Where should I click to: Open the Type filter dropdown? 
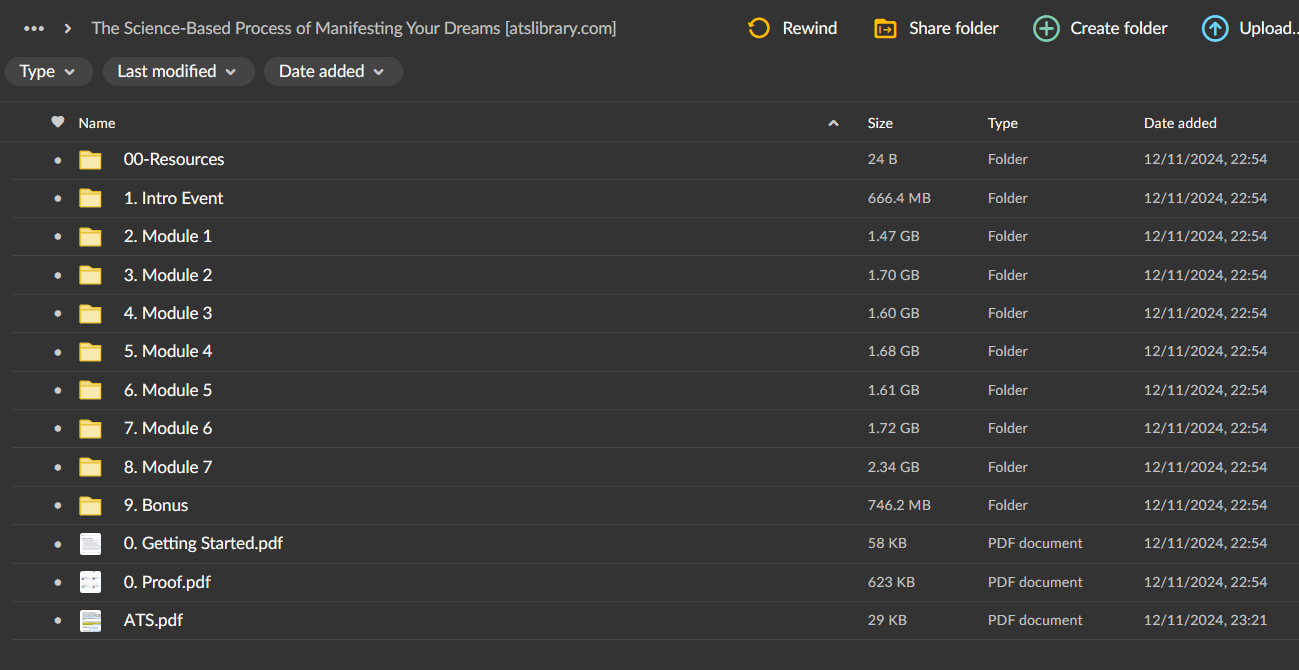48,71
